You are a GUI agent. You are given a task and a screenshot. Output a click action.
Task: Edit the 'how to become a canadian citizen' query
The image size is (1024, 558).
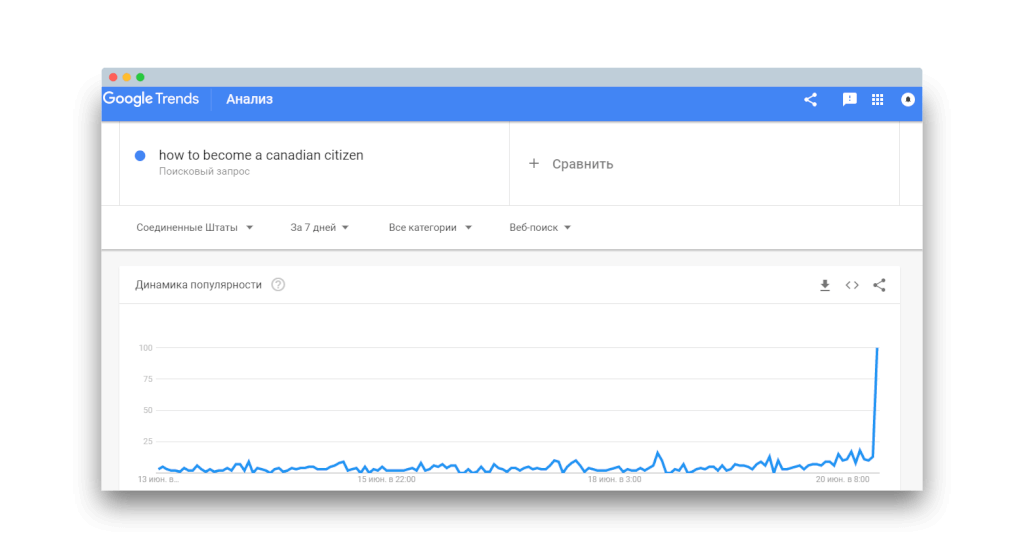(261, 155)
